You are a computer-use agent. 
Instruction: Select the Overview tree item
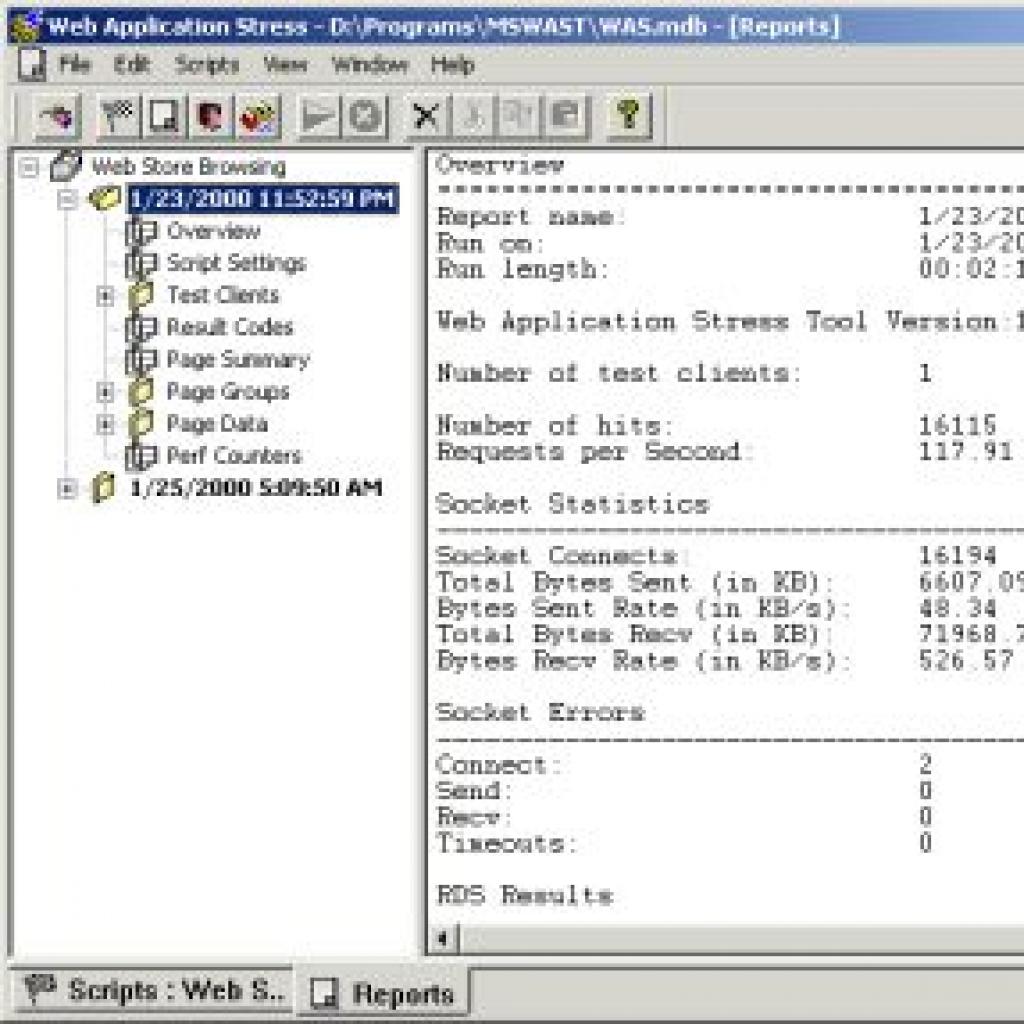click(214, 231)
